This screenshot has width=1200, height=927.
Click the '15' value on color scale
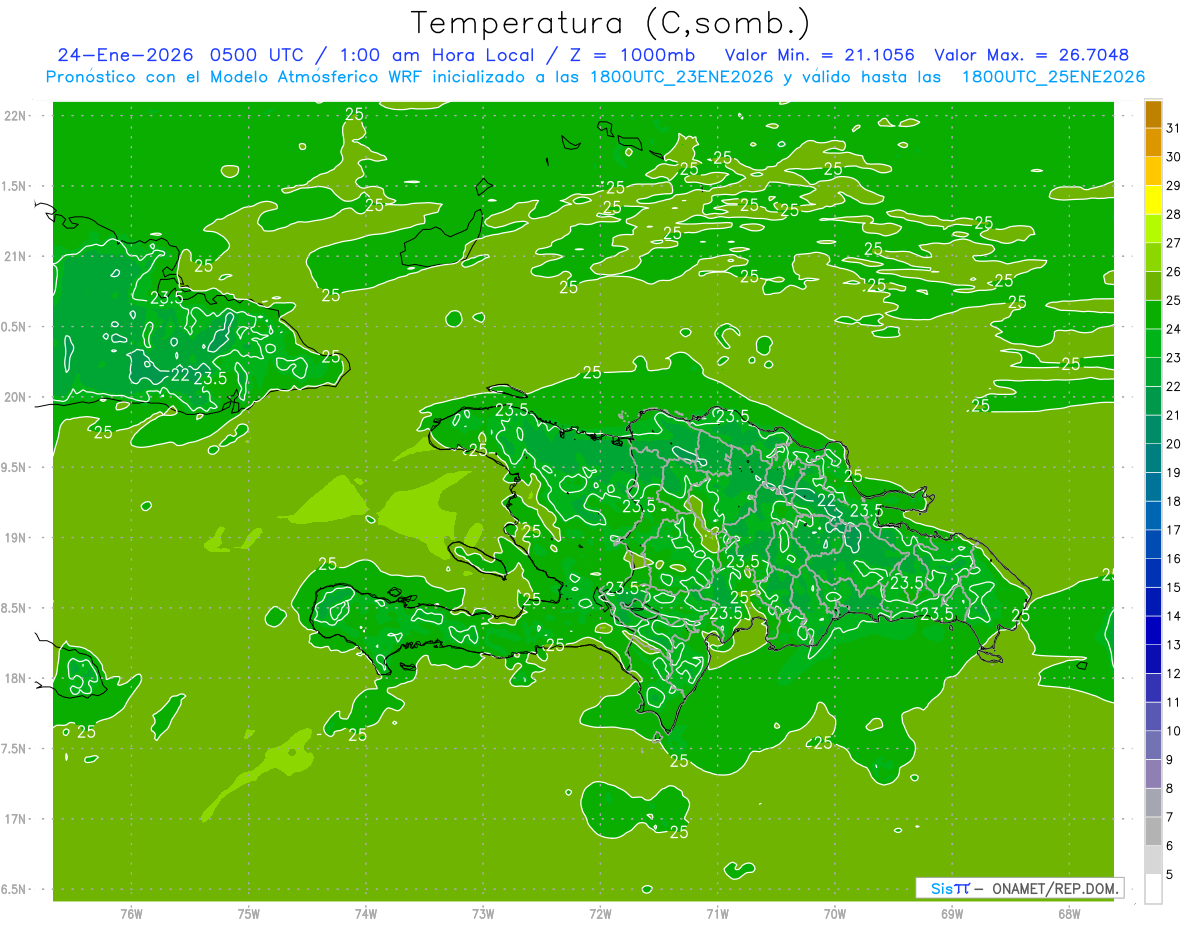tap(1174, 587)
